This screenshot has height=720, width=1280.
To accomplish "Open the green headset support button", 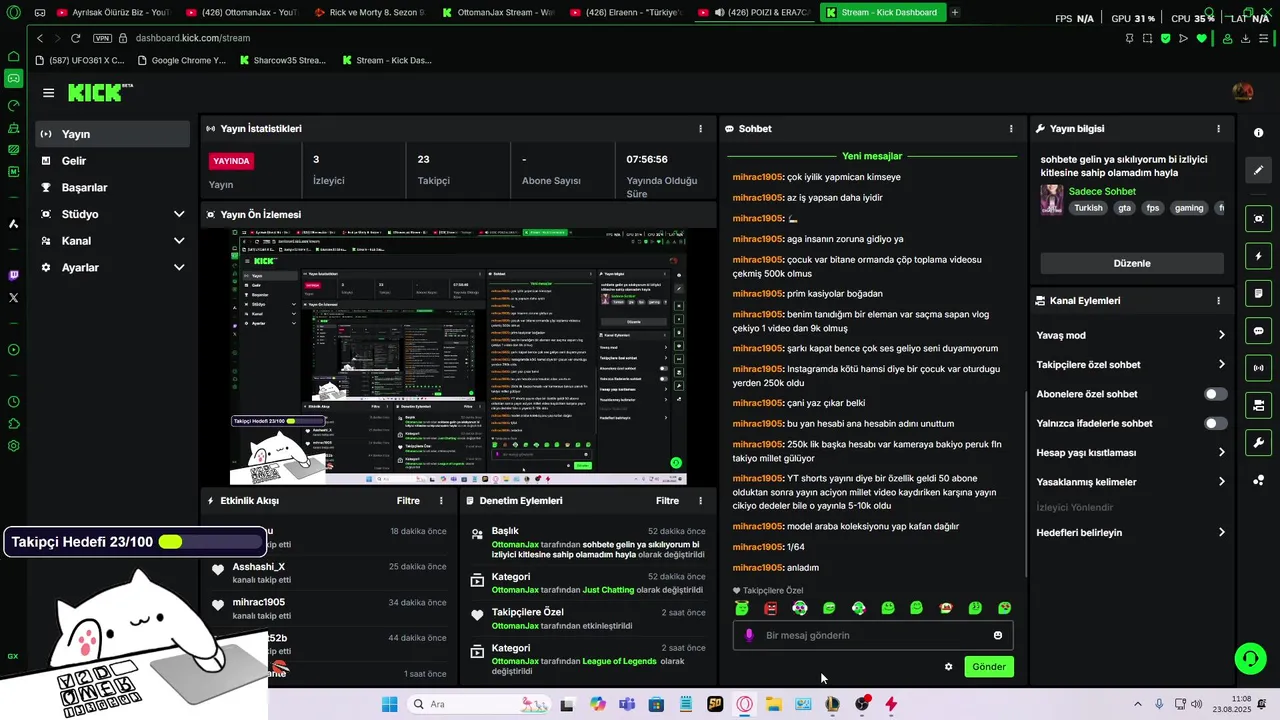I will (1250, 658).
